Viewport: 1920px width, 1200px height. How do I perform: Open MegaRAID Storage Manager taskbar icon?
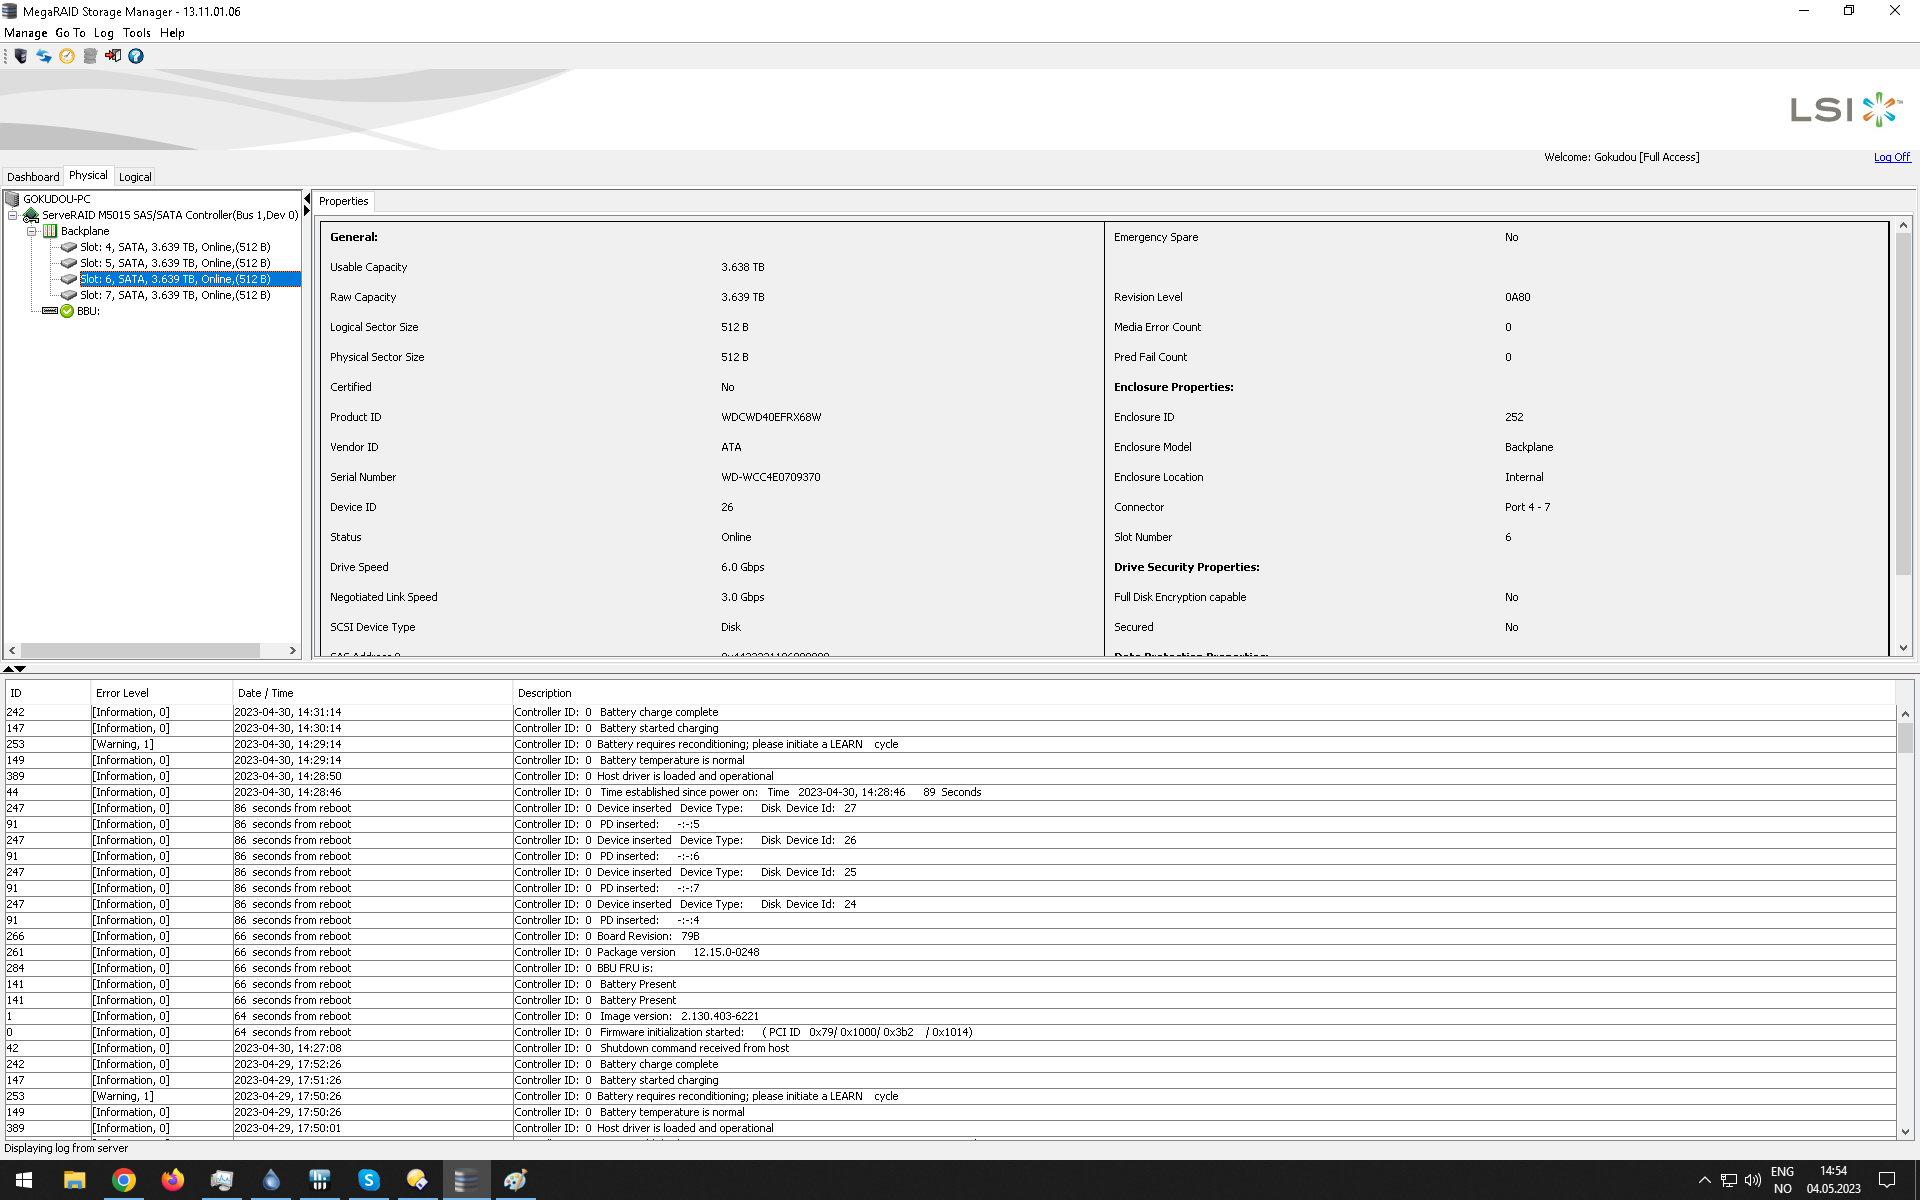[x=466, y=1180]
